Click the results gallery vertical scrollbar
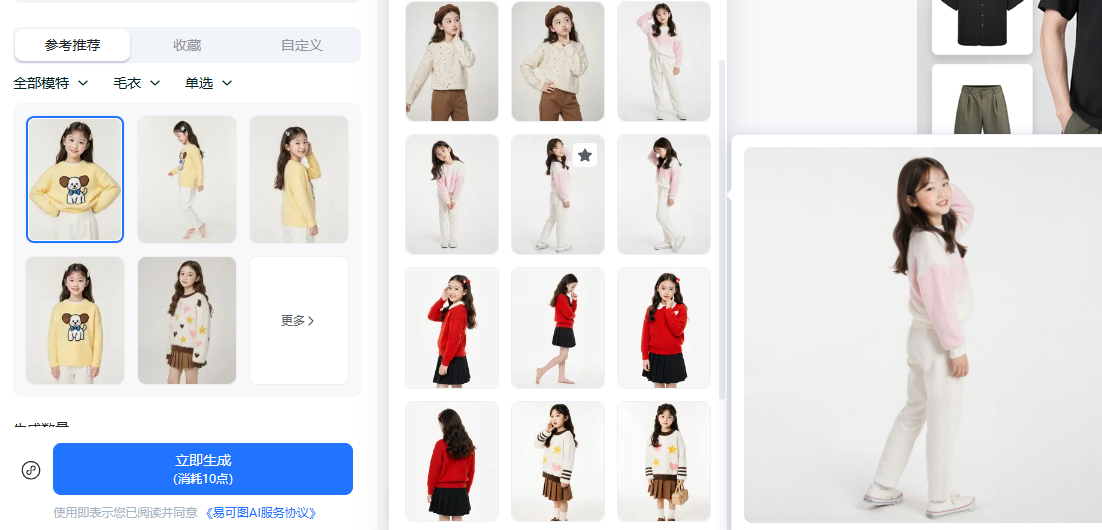 722,228
